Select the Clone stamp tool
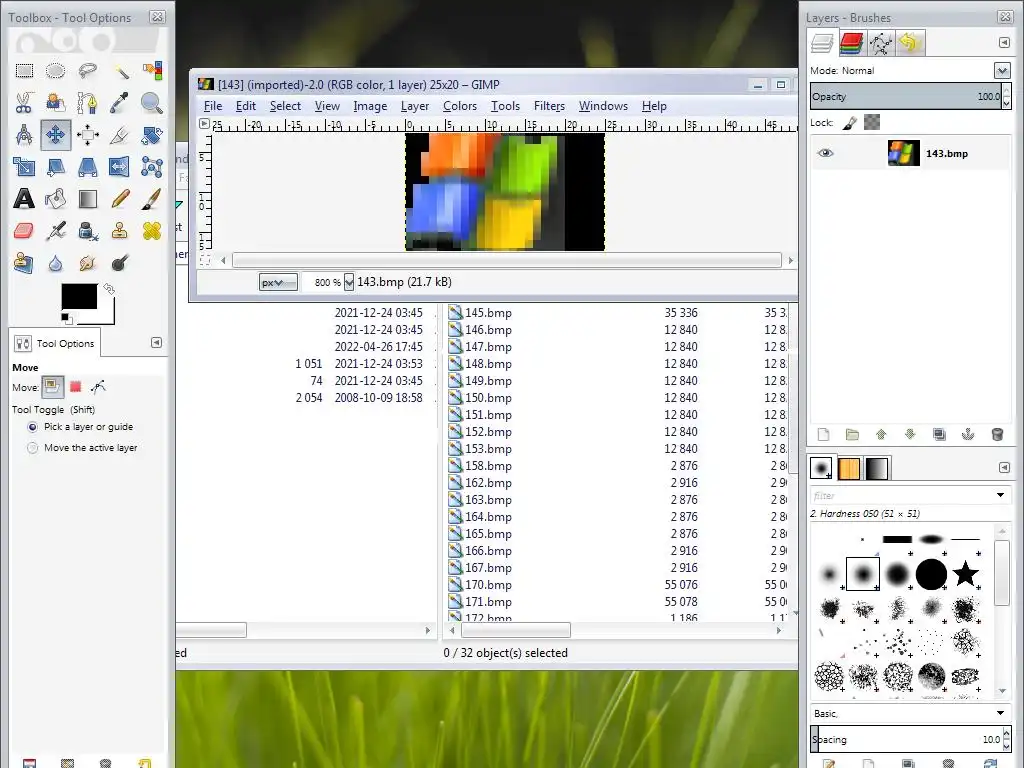The image size is (1024, 768). click(x=120, y=231)
